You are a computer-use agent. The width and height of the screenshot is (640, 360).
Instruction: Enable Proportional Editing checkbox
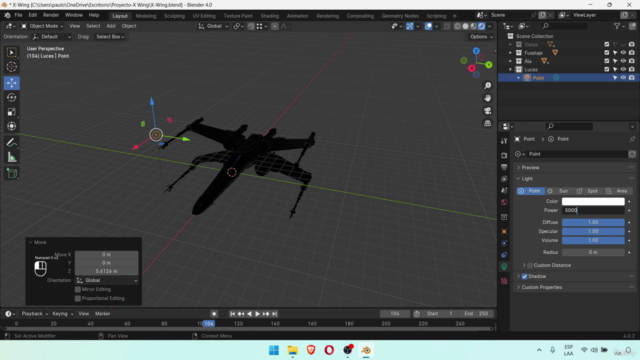(78, 298)
